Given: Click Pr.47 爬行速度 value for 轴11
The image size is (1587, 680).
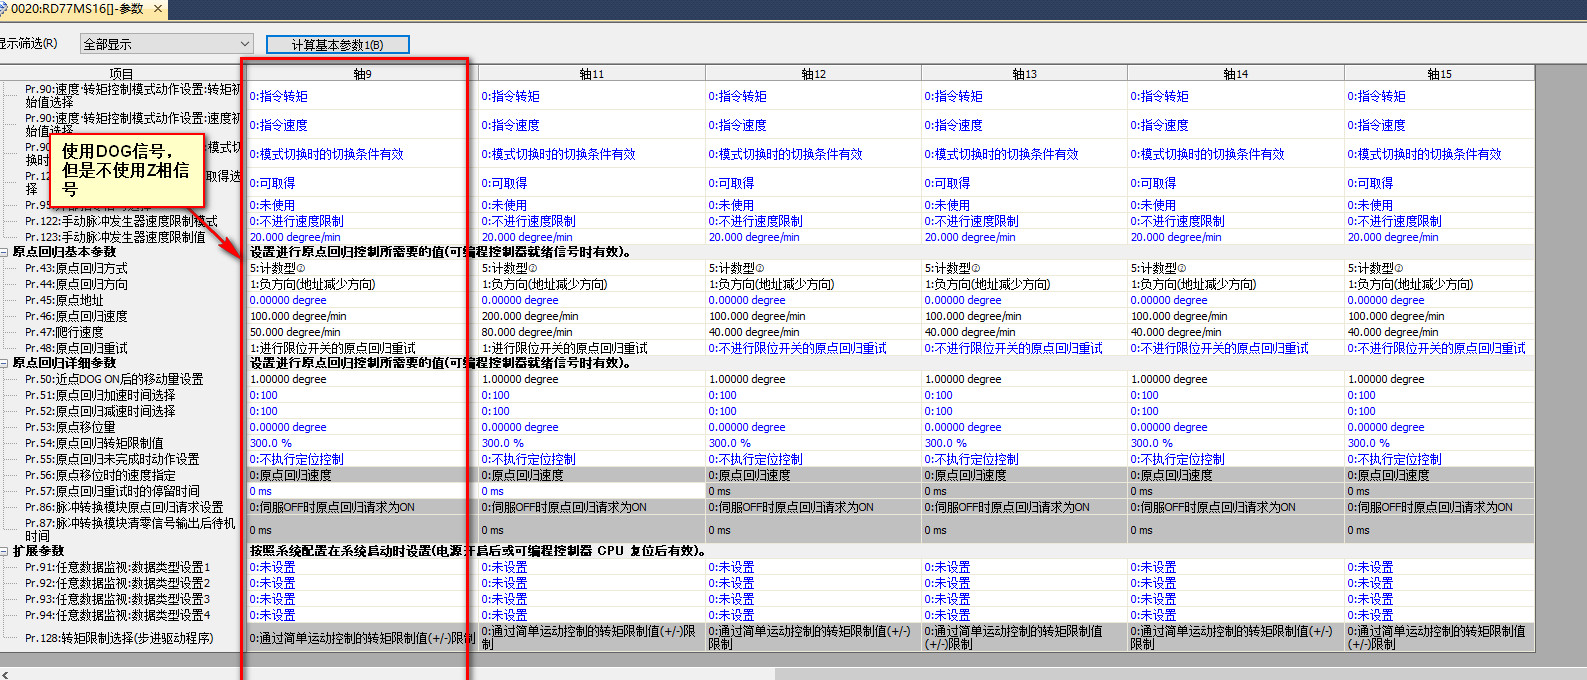Looking at the screenshot, I should tap(590, 332).
